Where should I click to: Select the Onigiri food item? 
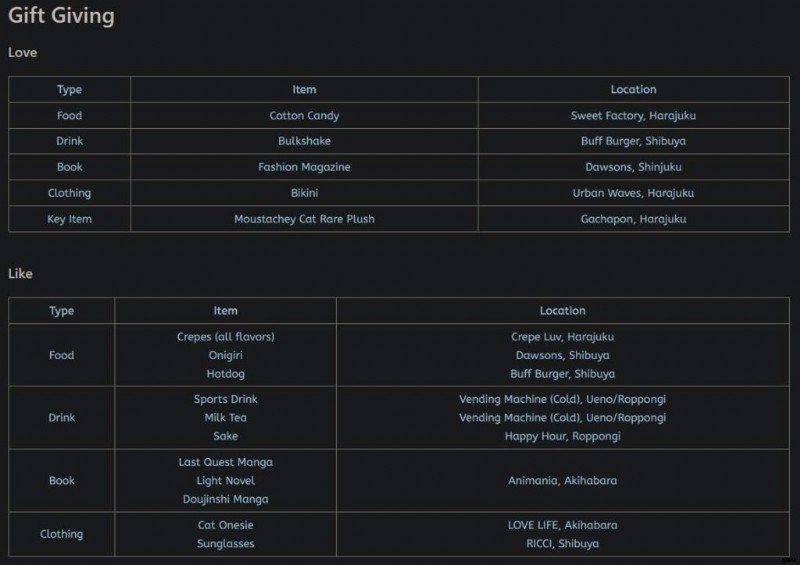tap(225, 355)
